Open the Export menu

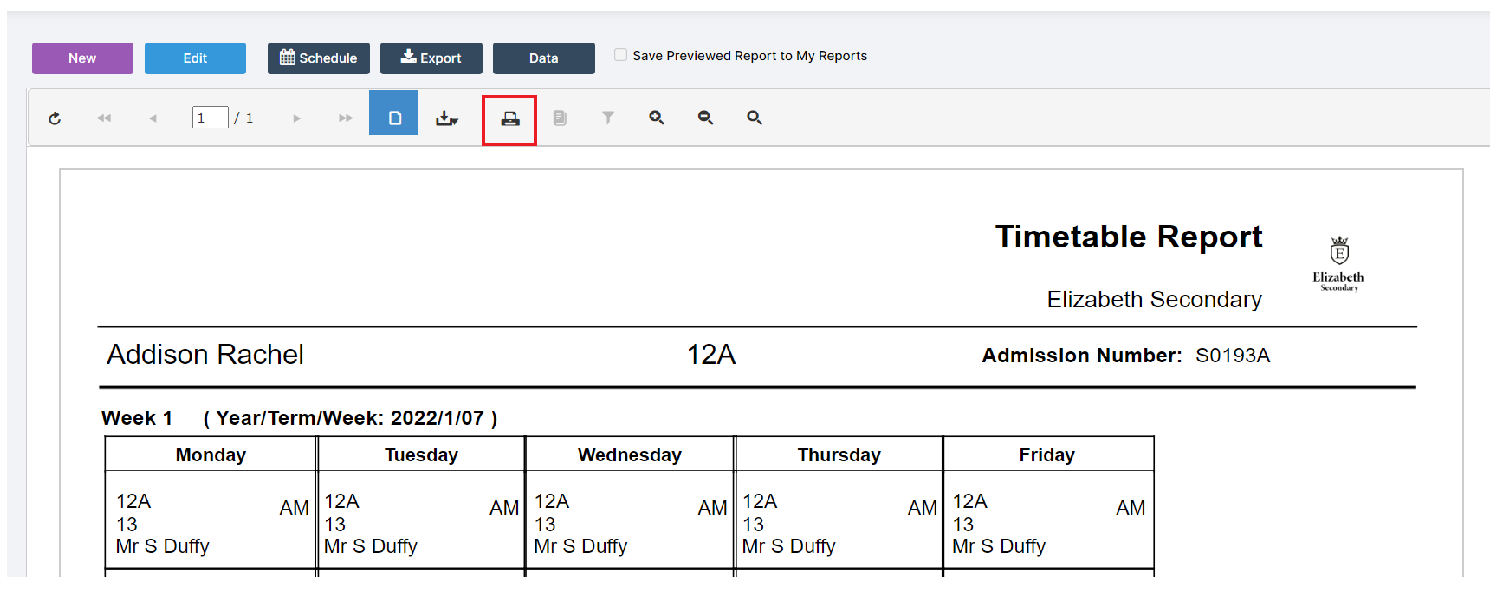pos(431,58)
